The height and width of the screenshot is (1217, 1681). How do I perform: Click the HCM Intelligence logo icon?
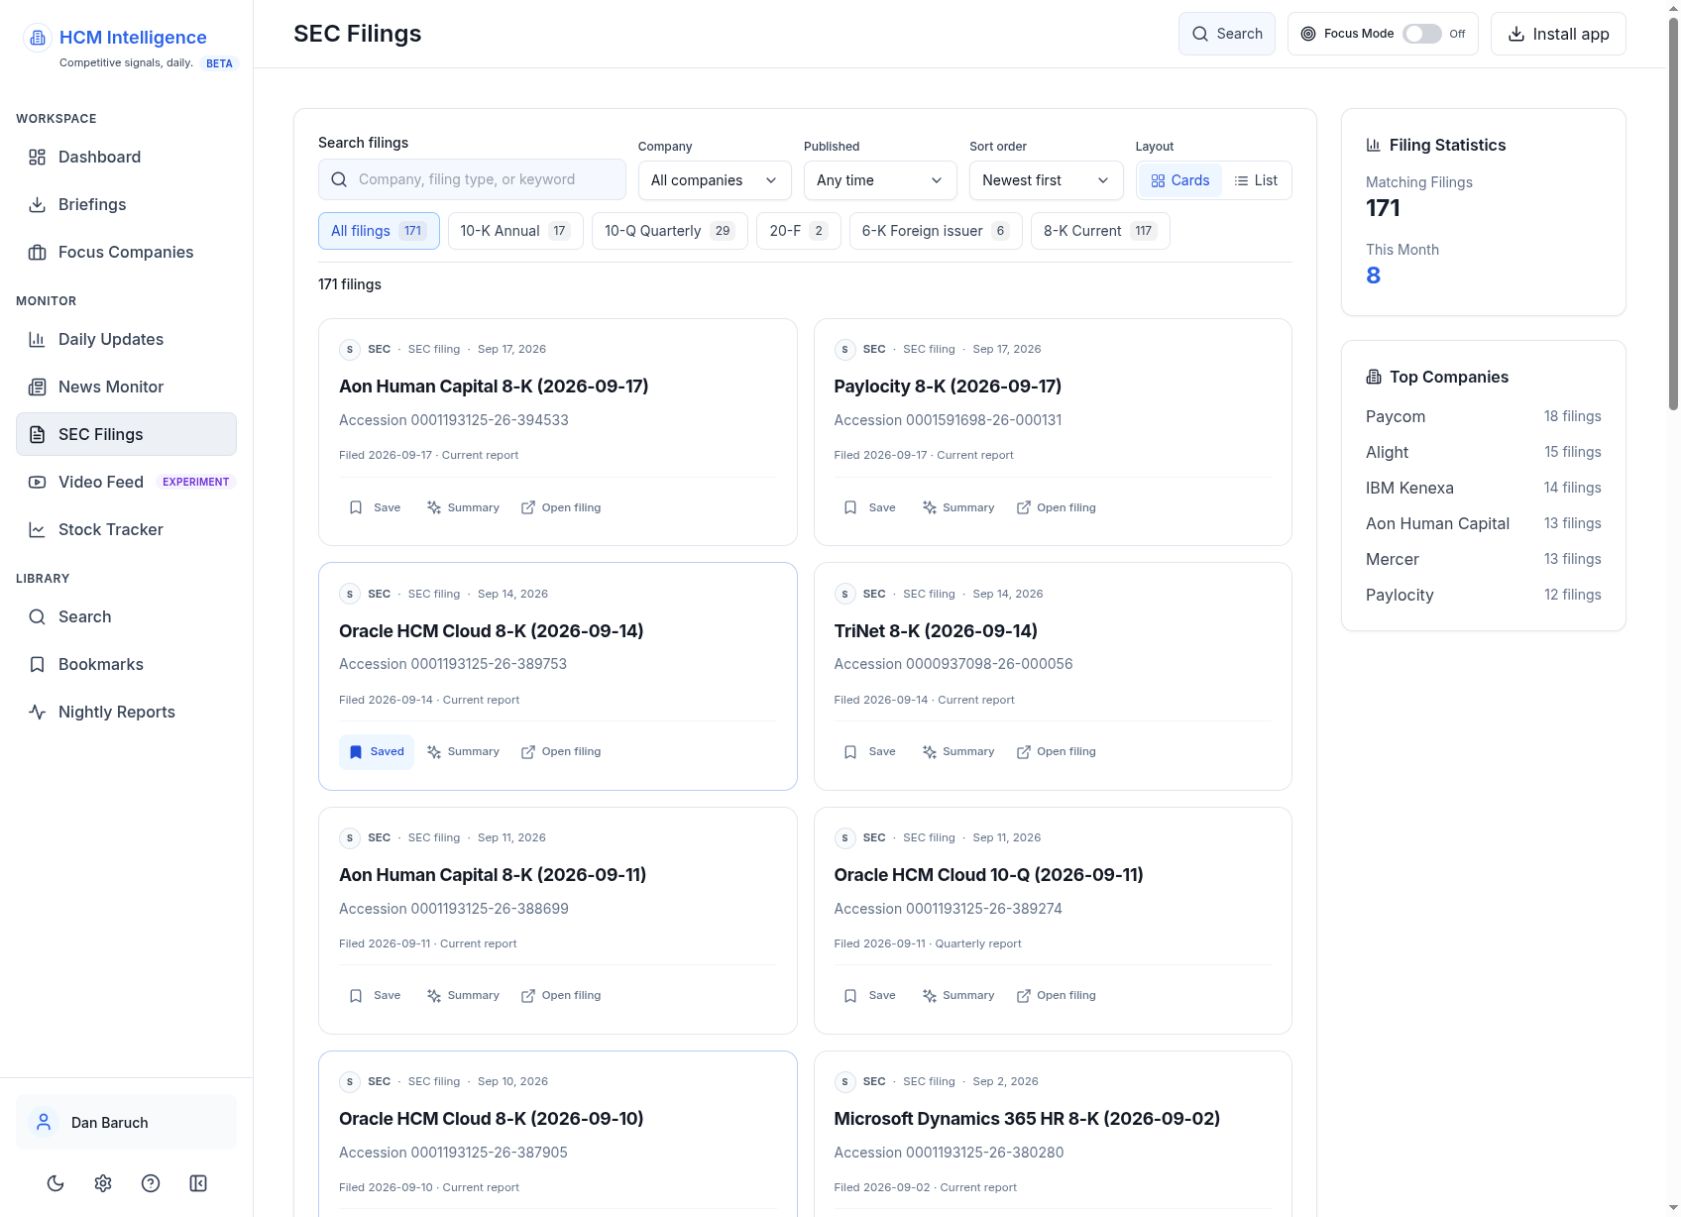point(37,38)
